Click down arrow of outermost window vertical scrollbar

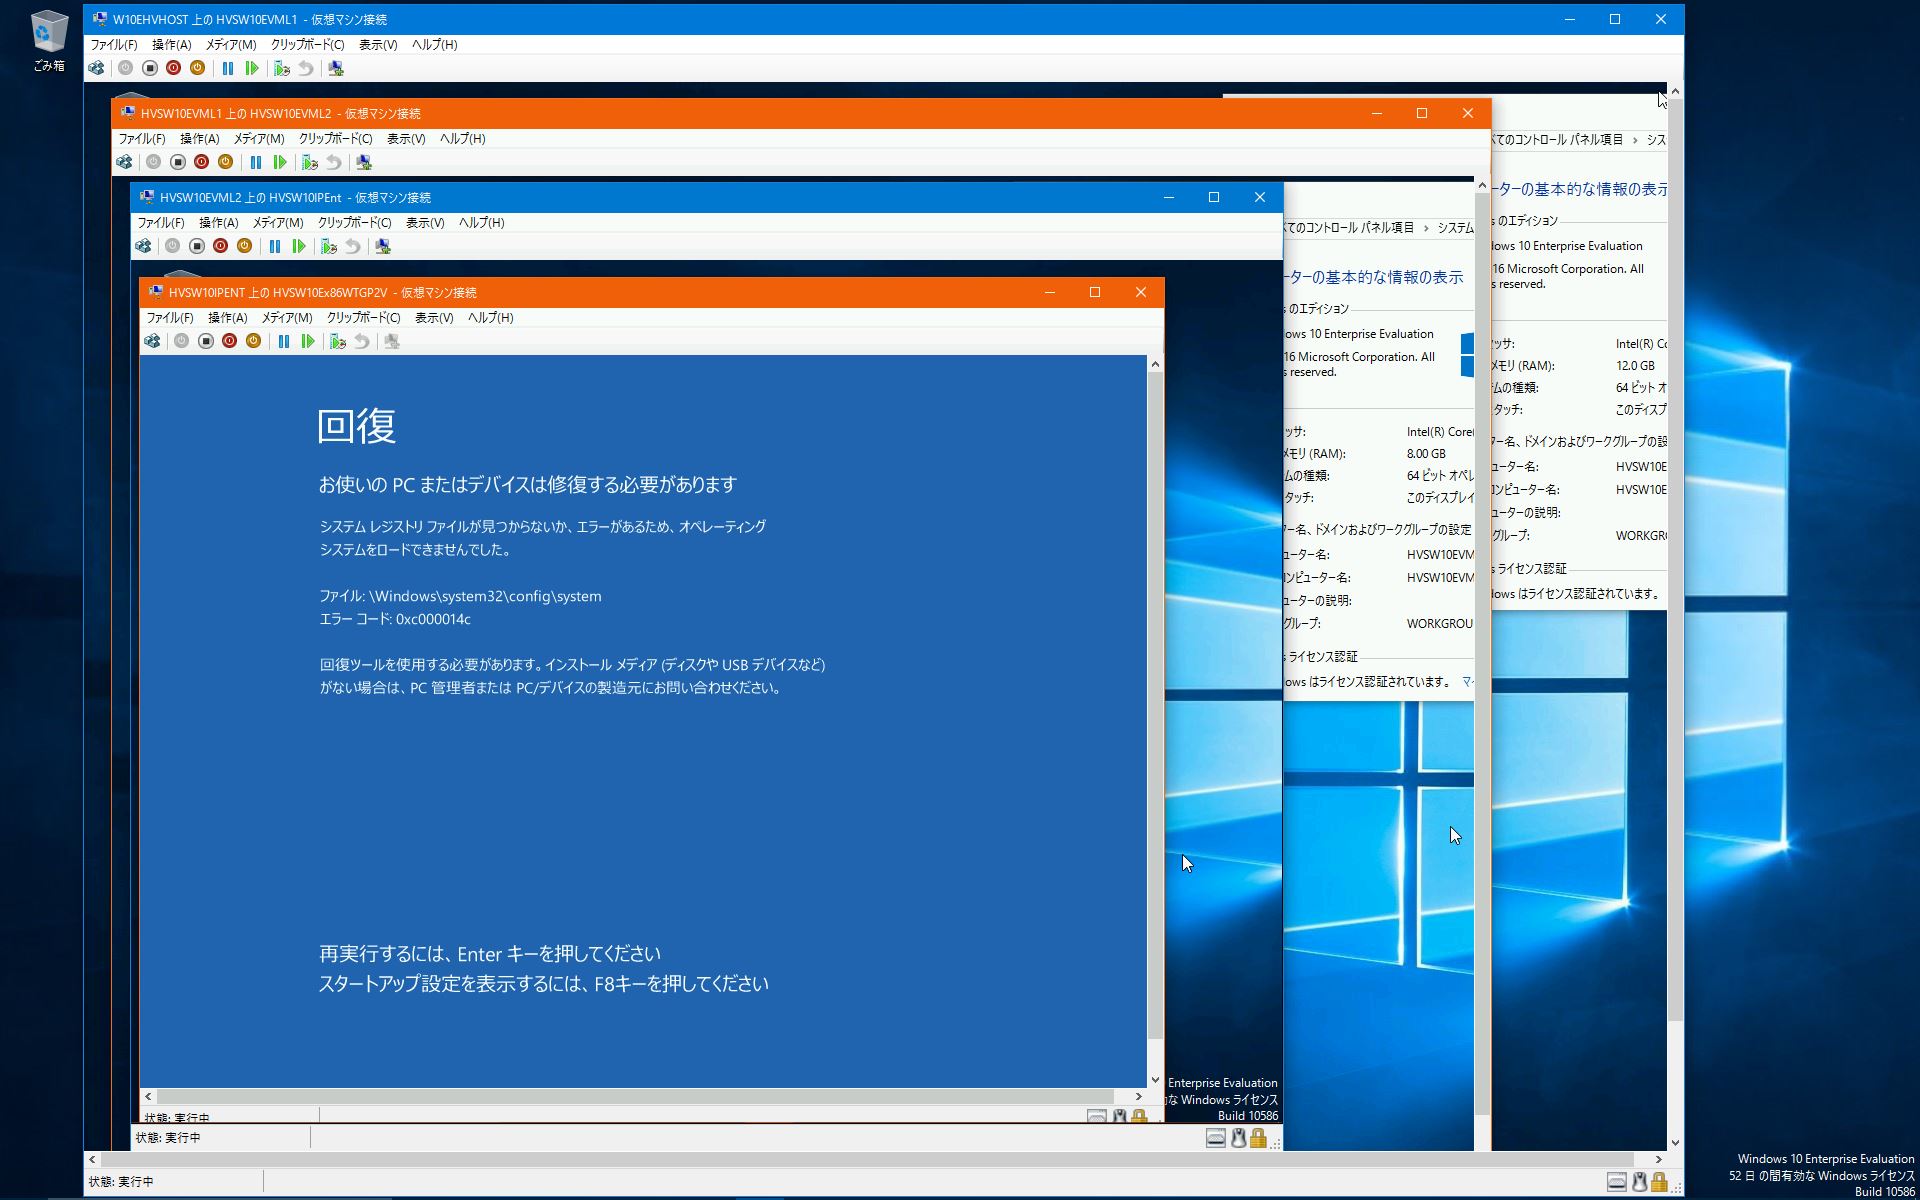click(1675, 1143)
